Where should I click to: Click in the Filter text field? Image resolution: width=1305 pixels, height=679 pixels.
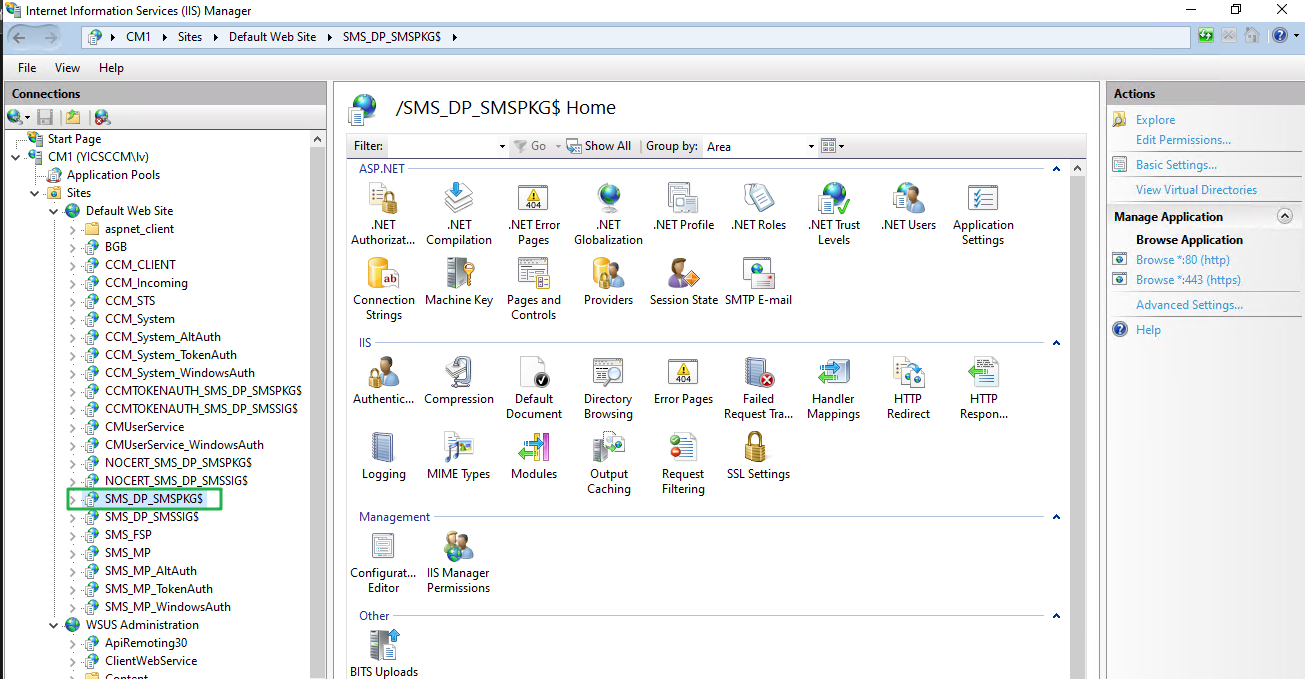coord(447,146)
